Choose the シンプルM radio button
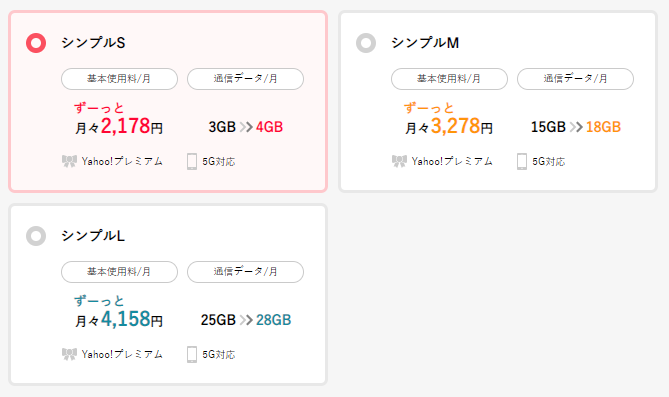The image size is (669, 397). pos(366,43)
